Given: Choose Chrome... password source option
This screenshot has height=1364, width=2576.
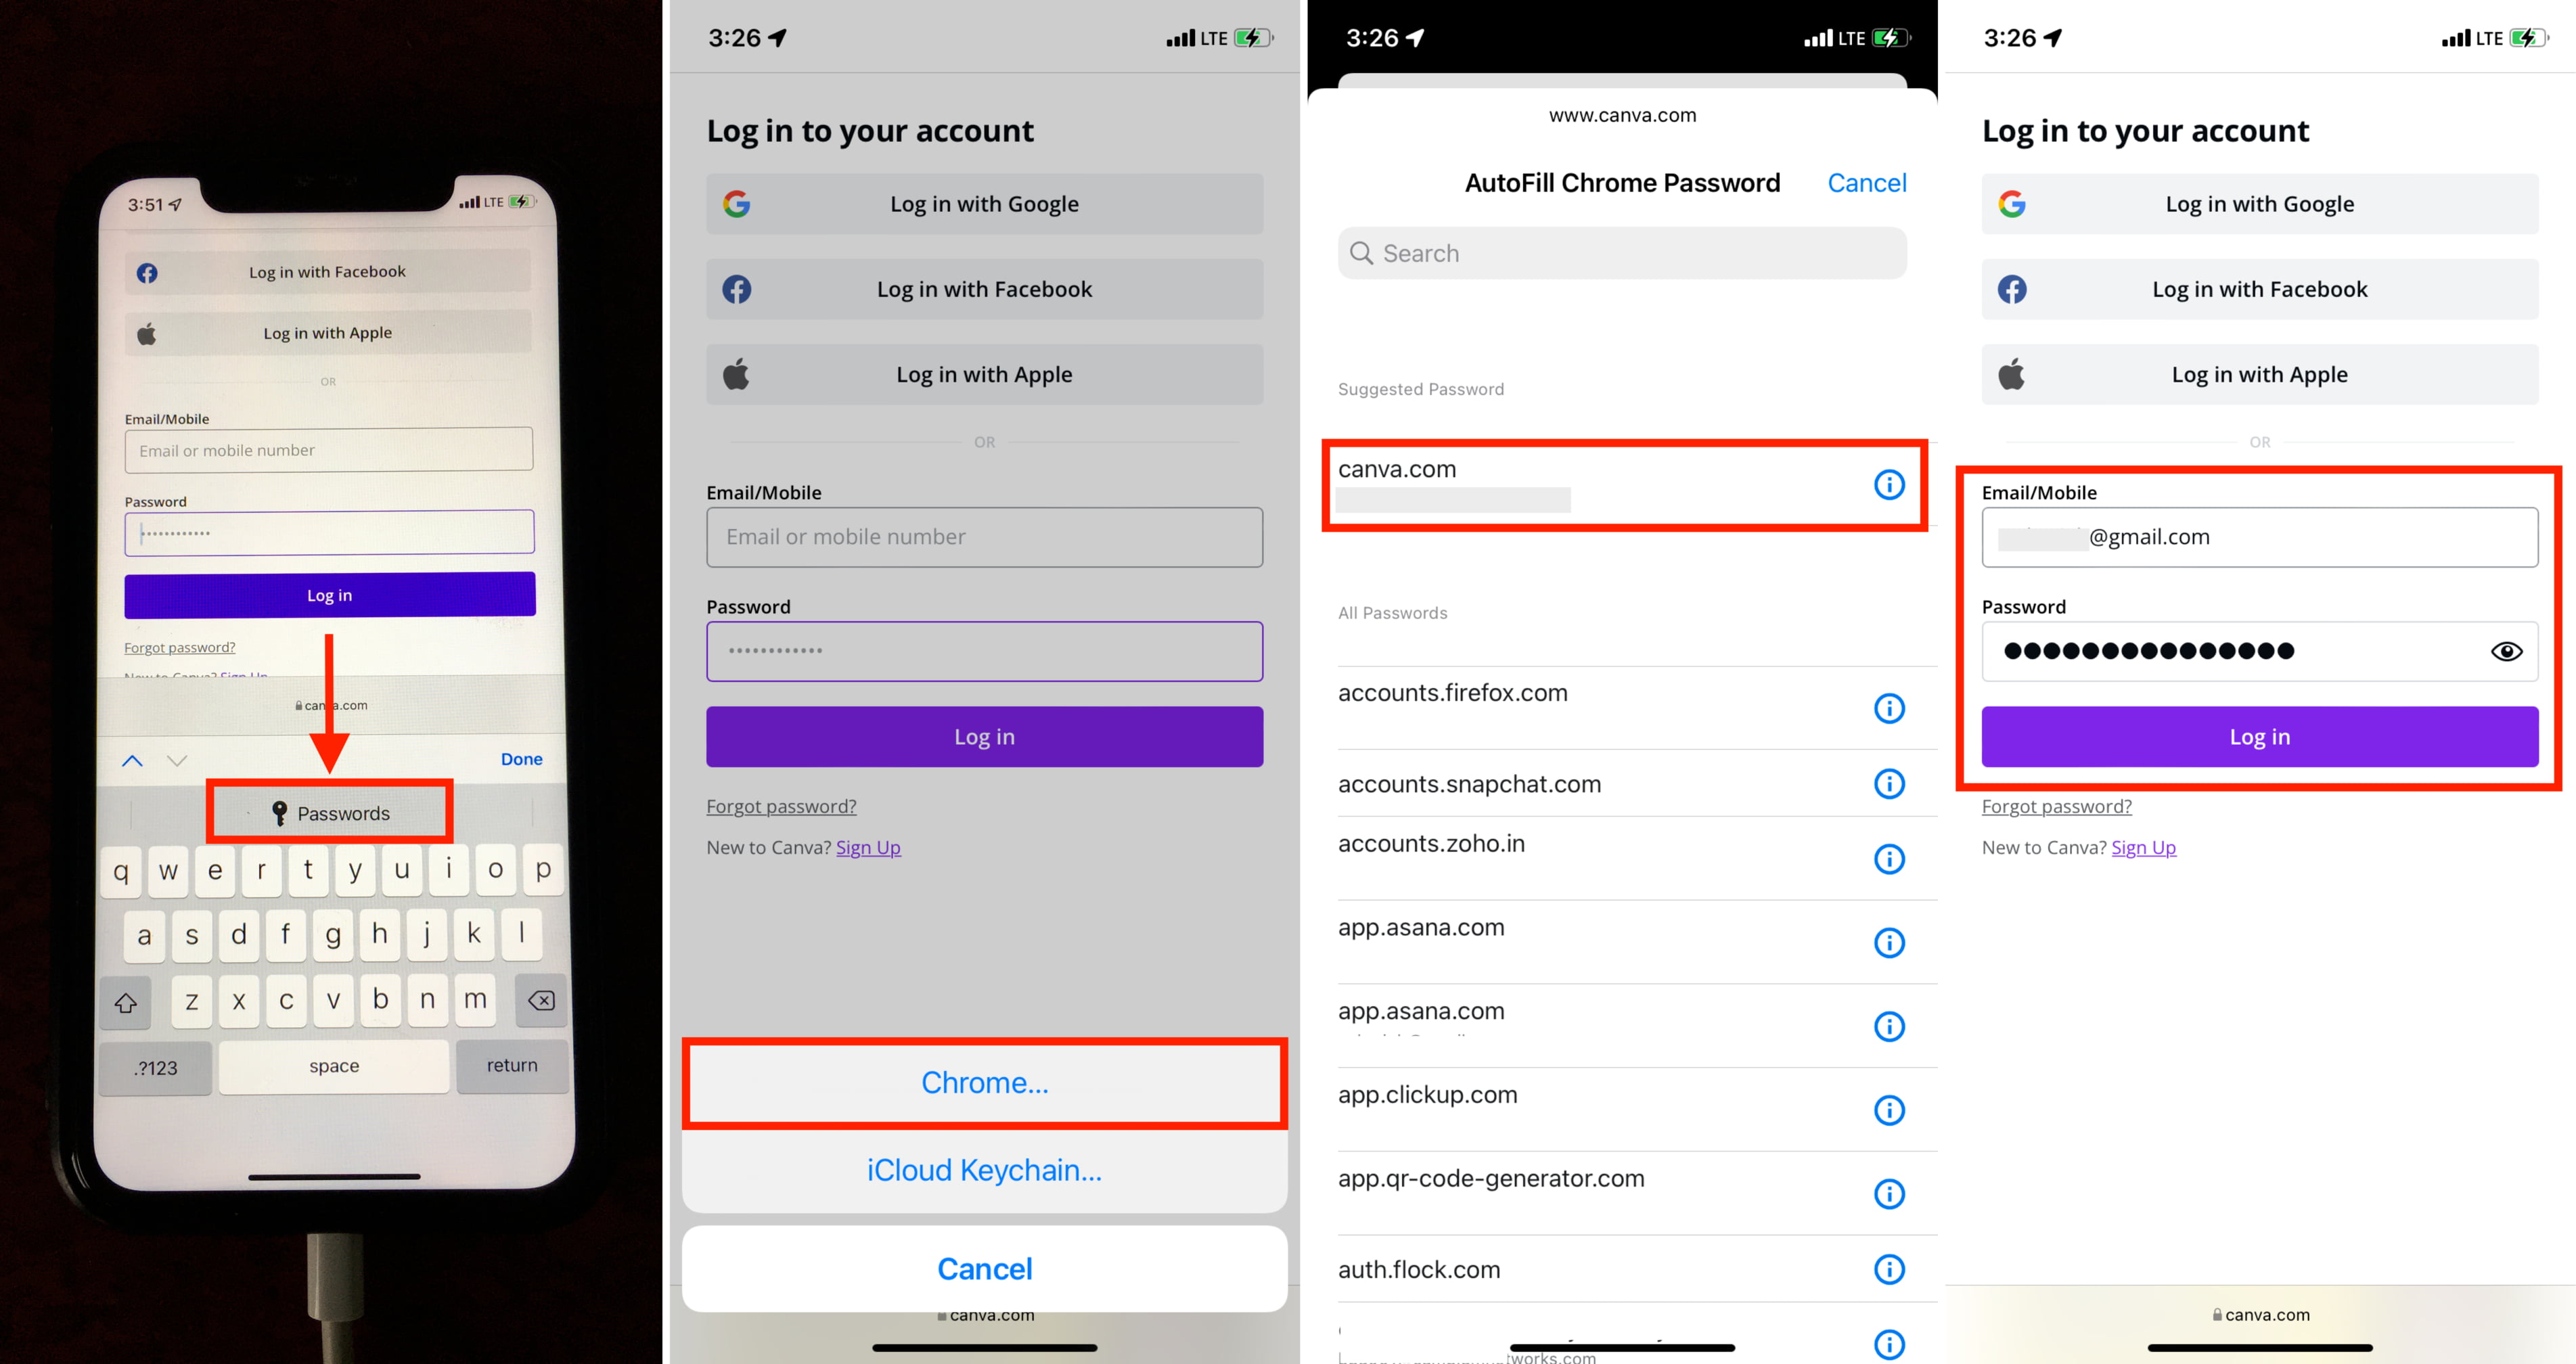Looking at the screenshot, I should 984,1083.
